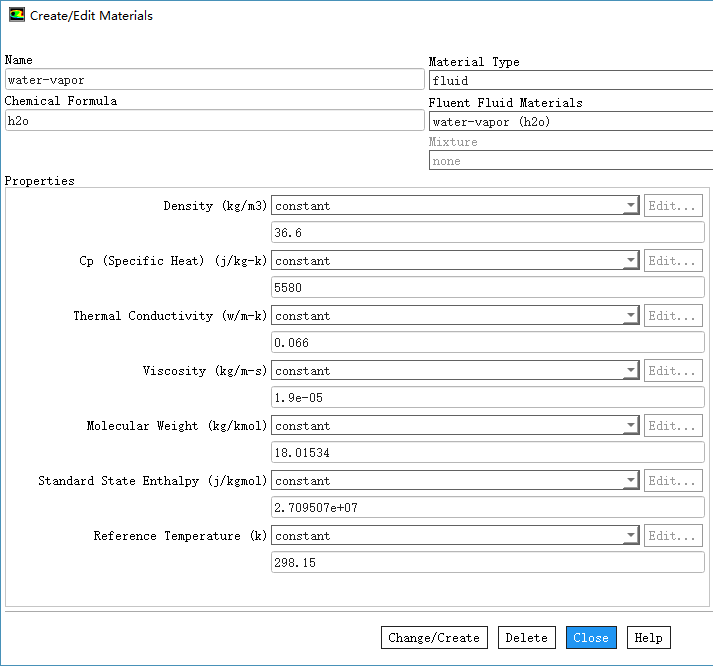This screenshot has height=666, width=713.
Task: Open Help for the materials dialog
Action: tap(648, 638)
